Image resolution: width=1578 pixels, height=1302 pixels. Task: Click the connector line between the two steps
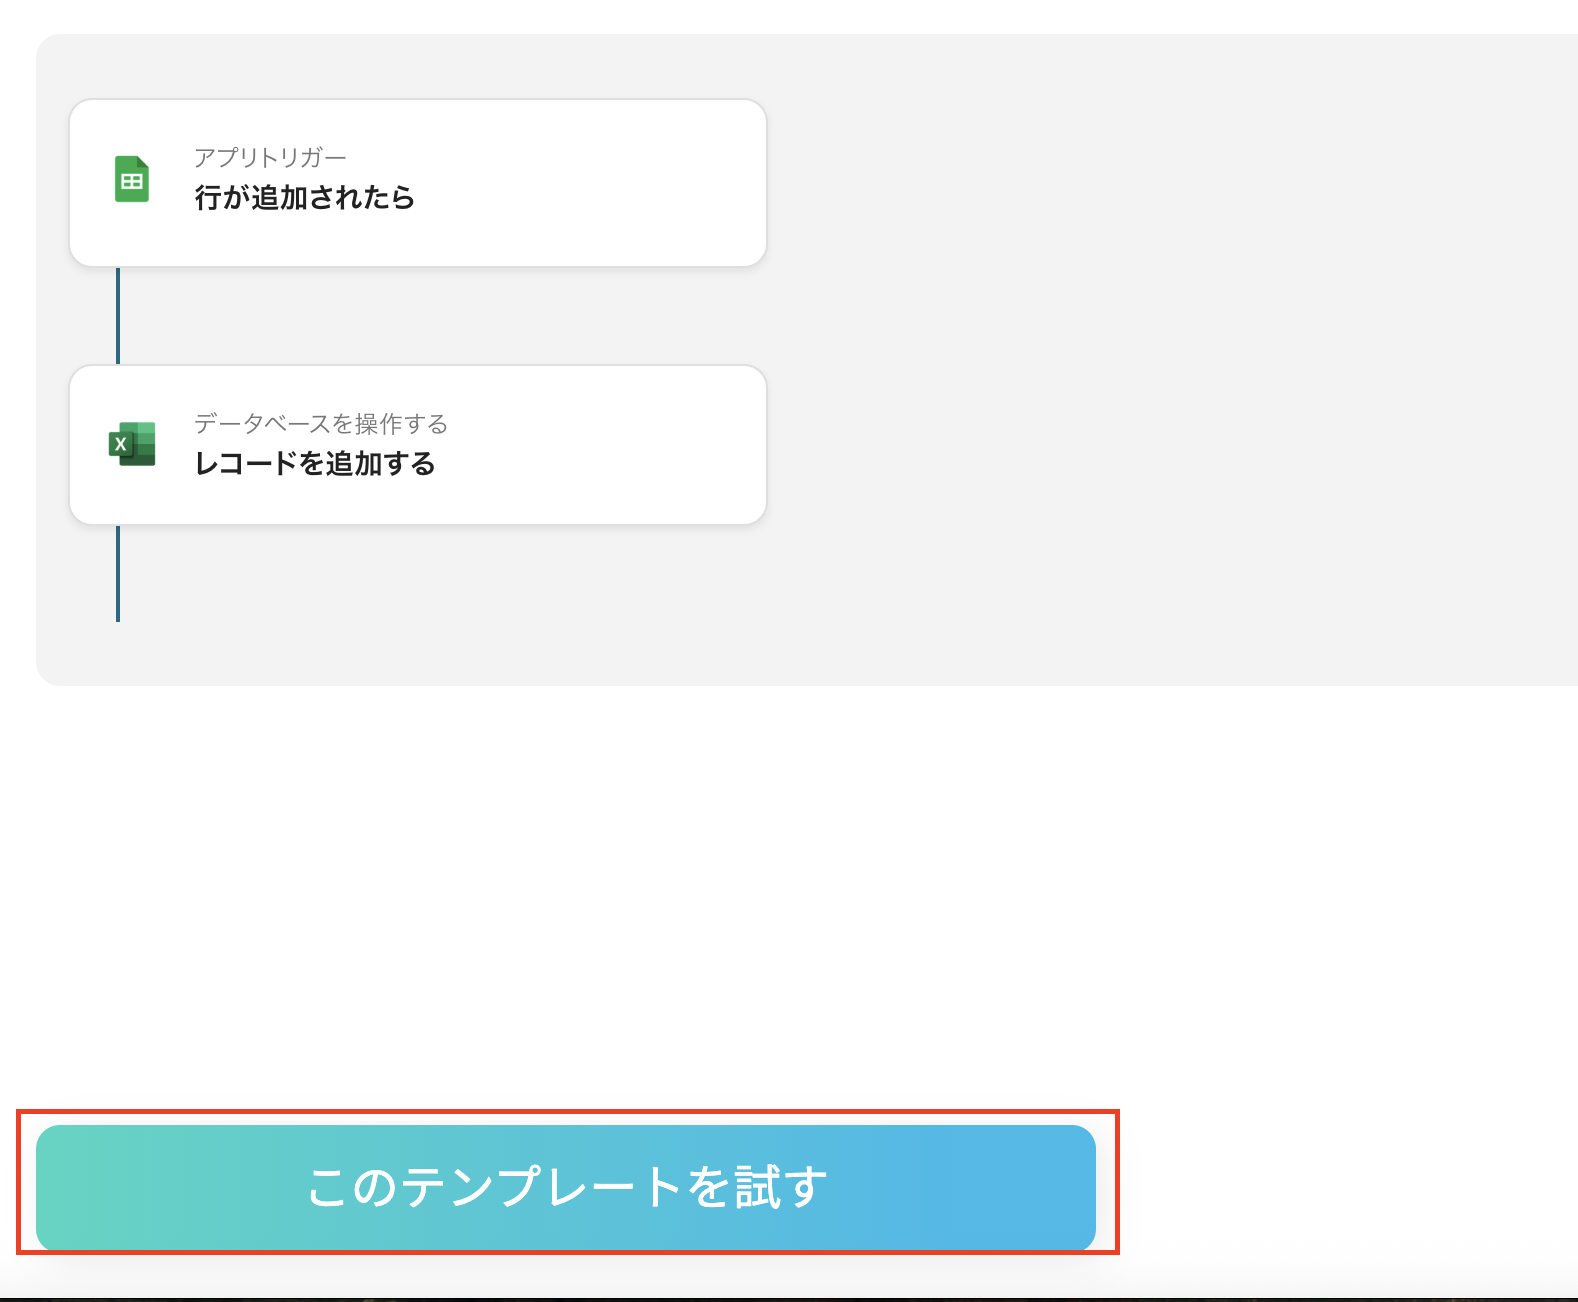coord(118,316)
